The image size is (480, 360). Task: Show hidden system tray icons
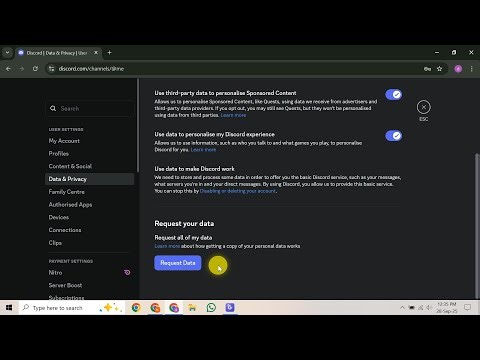click(402, 308)
